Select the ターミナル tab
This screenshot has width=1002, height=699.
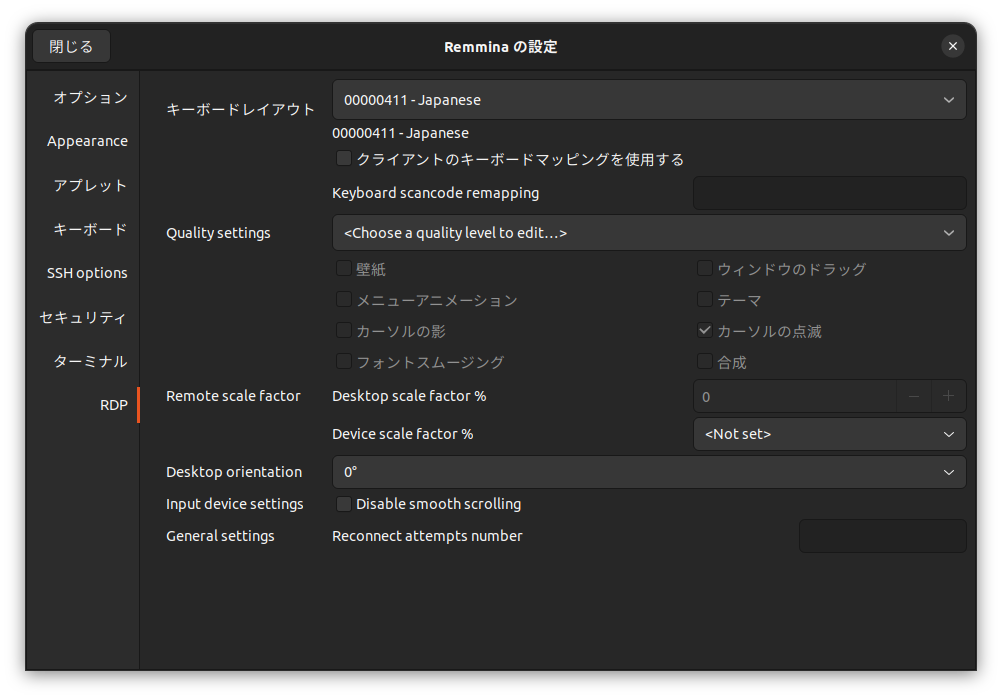pos(90,361)
